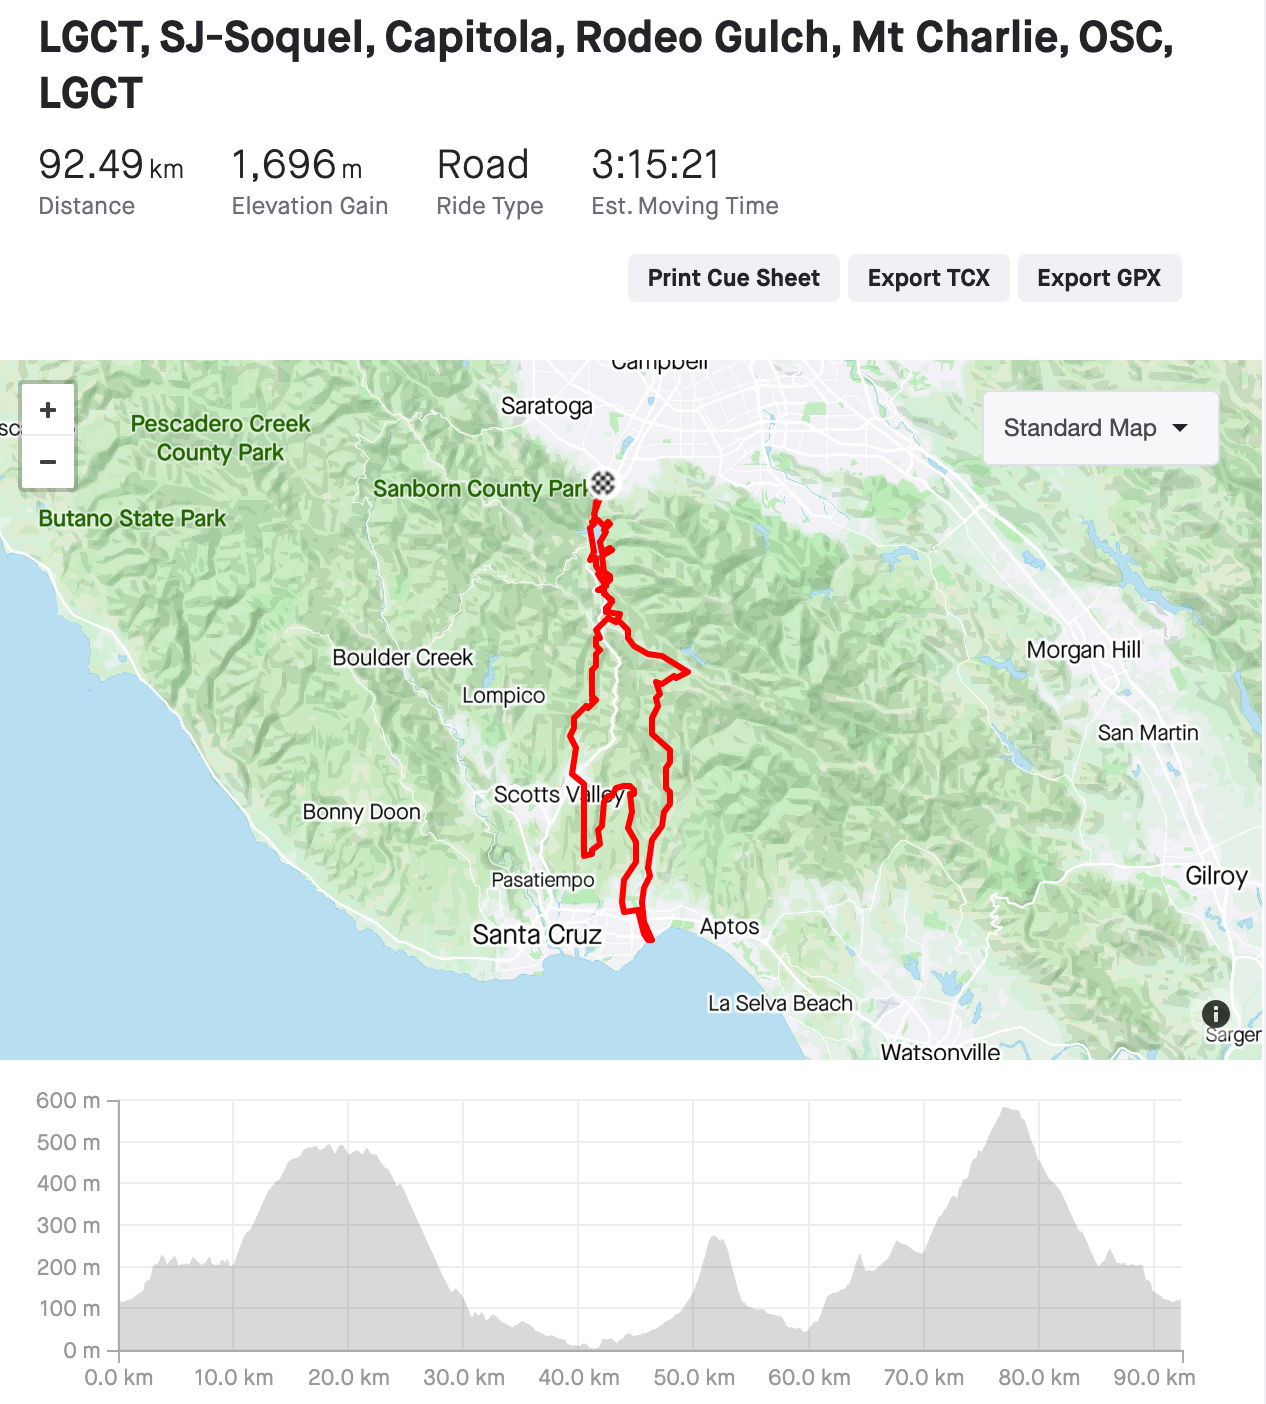Image resolution: width=1266 pixels, height=1404 pixels.
Task: Click the Santa Cruz label on map
Action: [537, 935]
